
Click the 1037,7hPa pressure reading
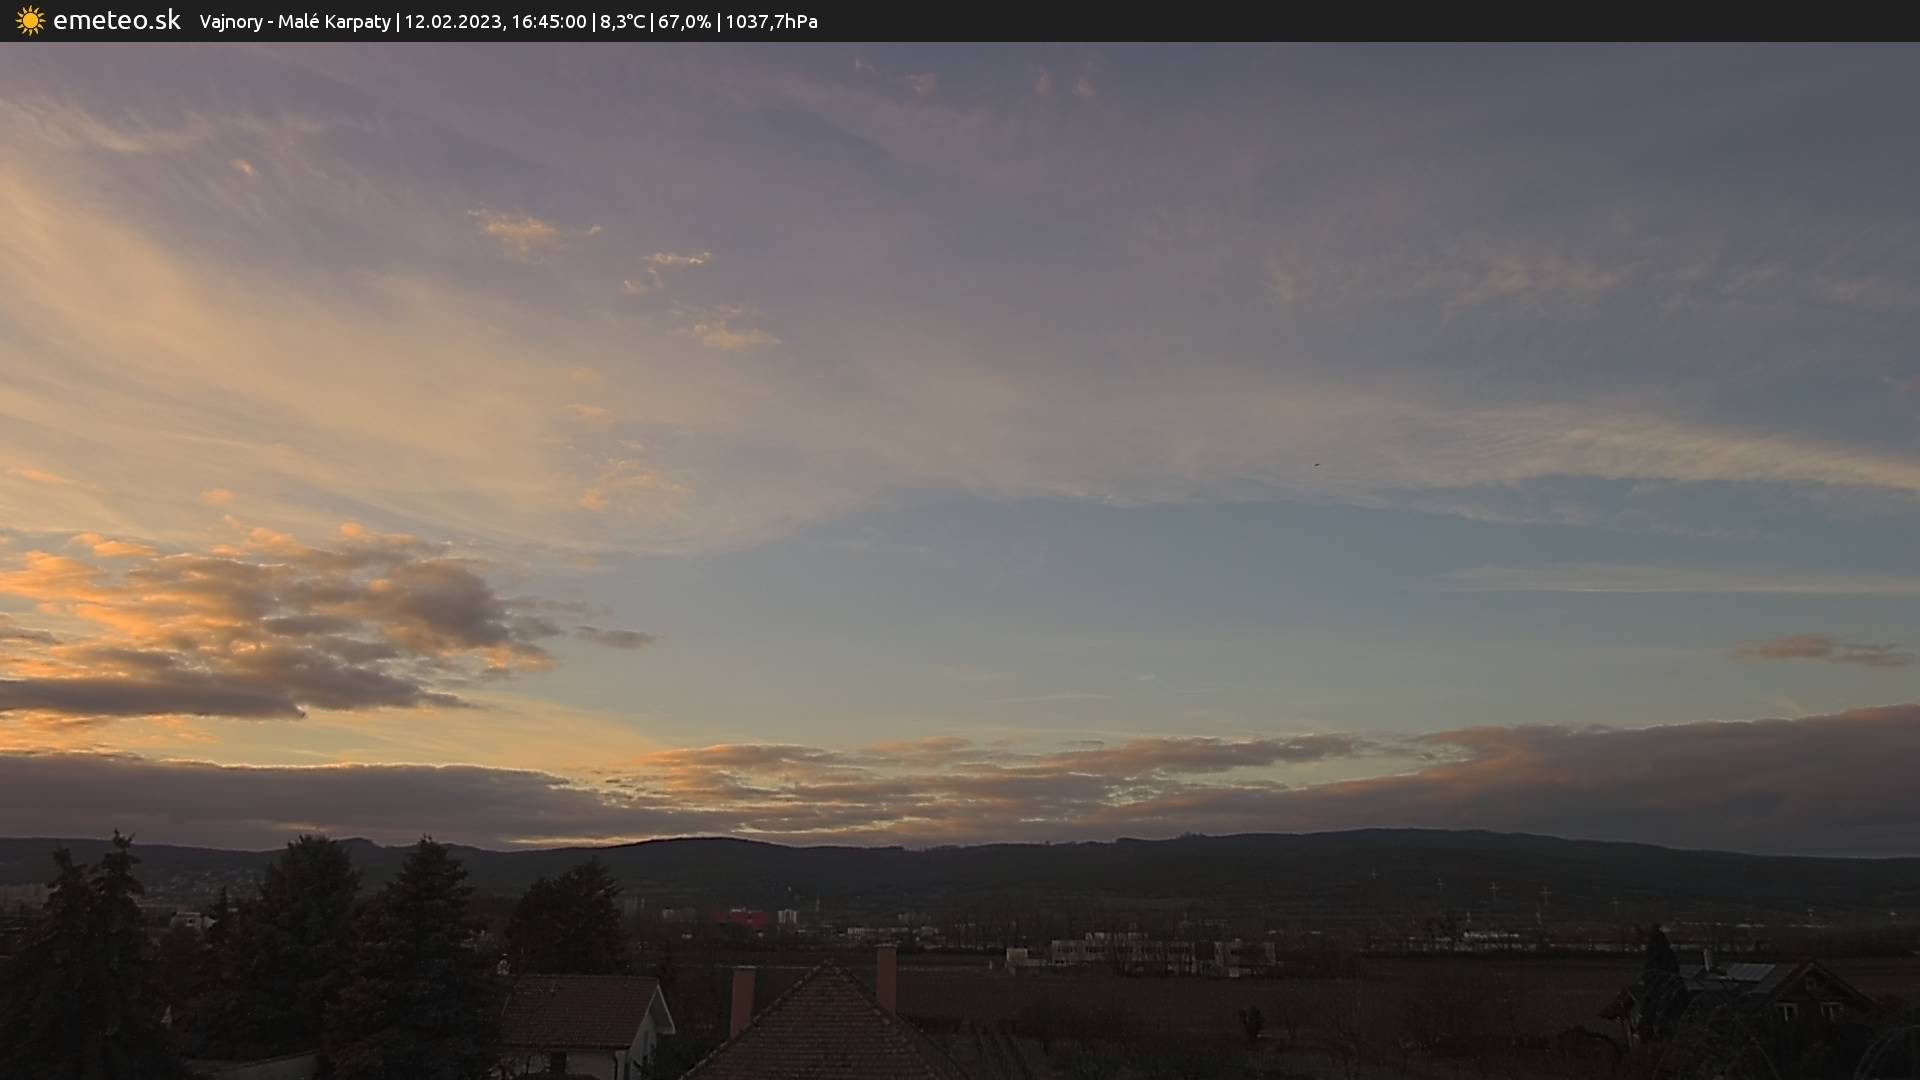tap(771, 22)
